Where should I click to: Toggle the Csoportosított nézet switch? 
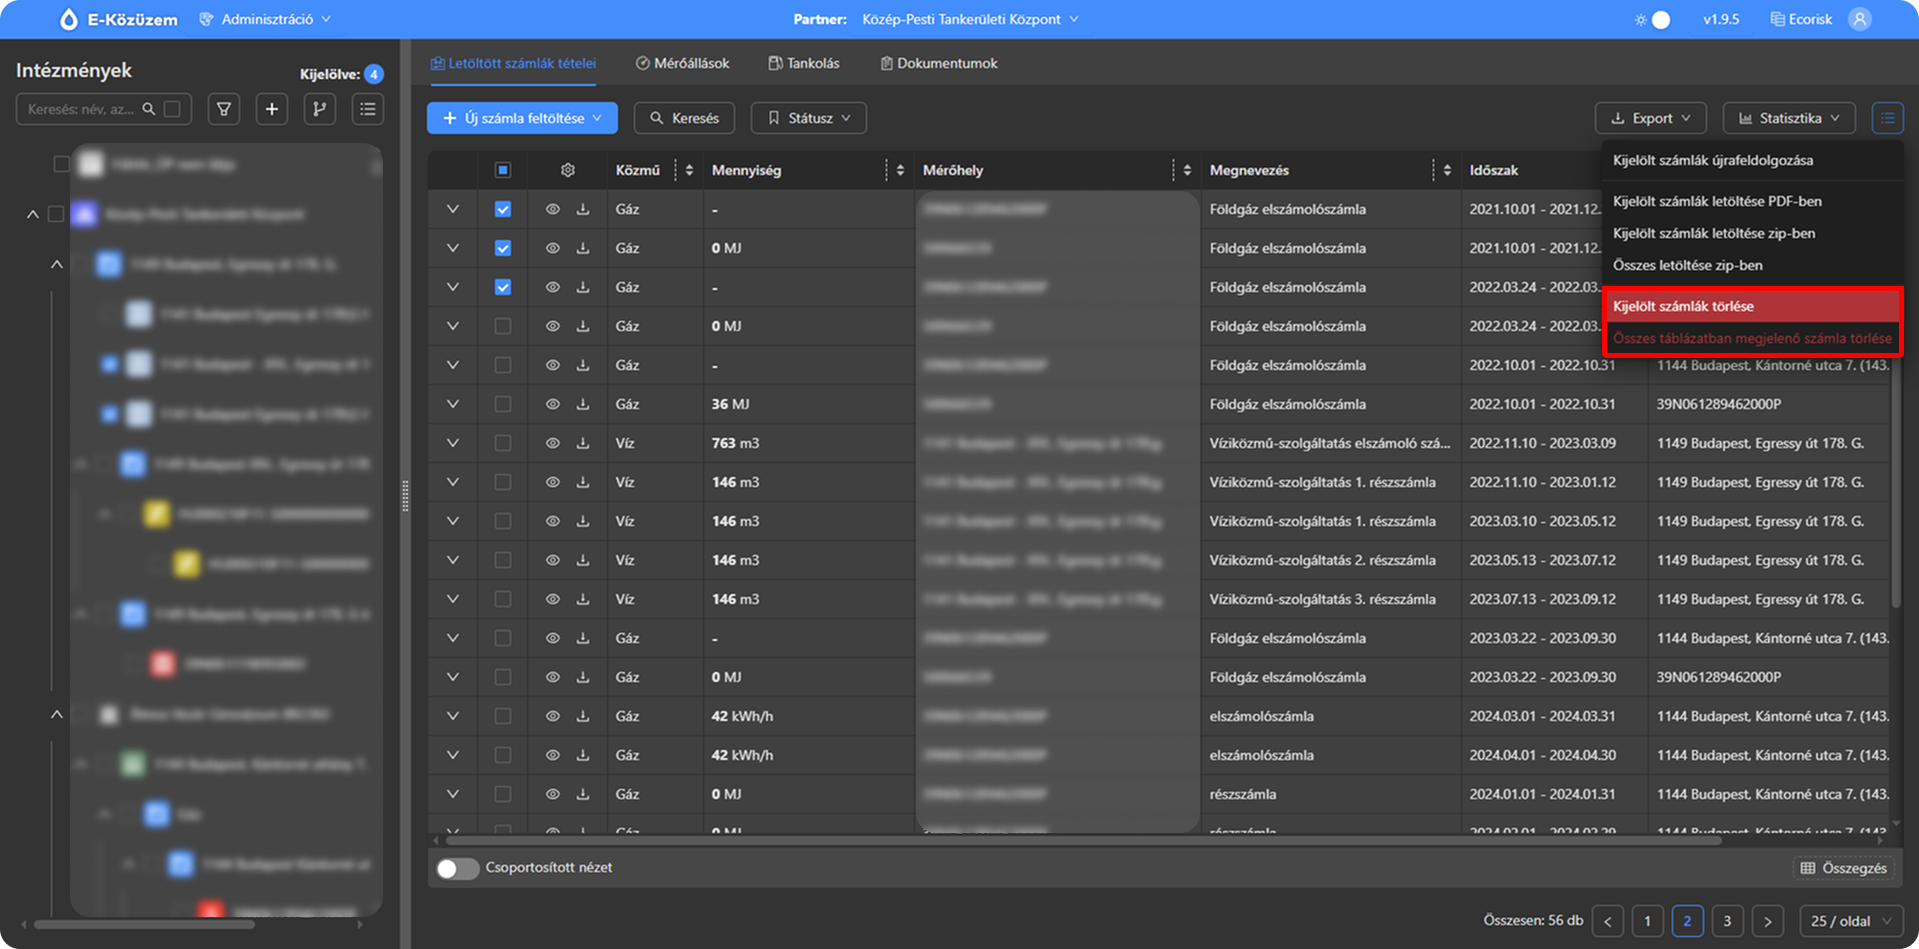point(457,868)
